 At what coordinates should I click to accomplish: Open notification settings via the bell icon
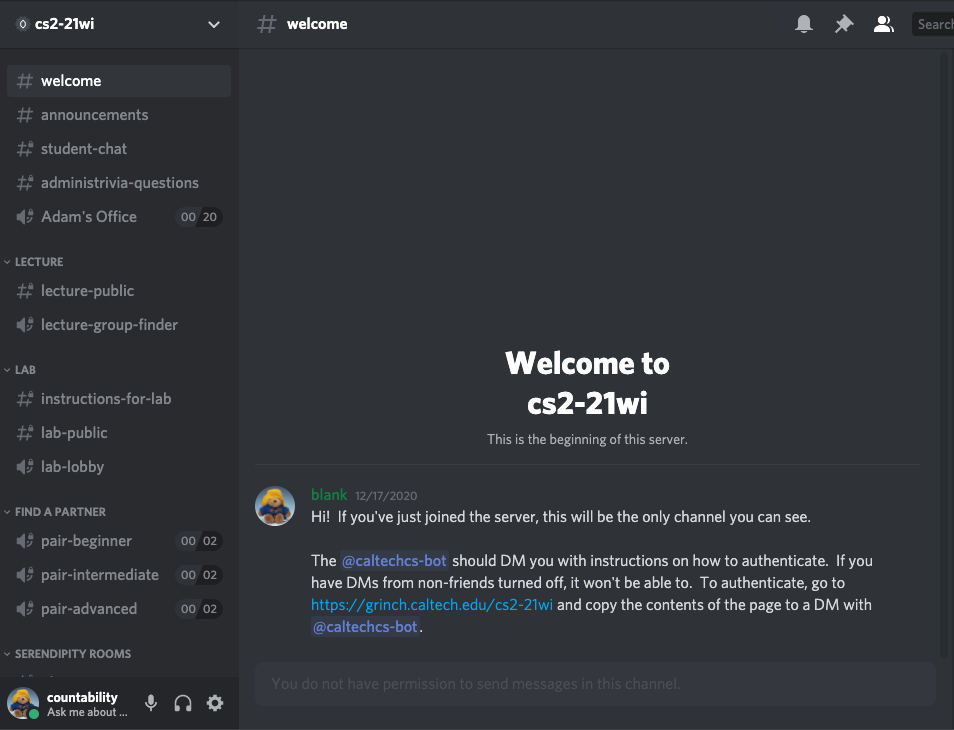(803, 23)
